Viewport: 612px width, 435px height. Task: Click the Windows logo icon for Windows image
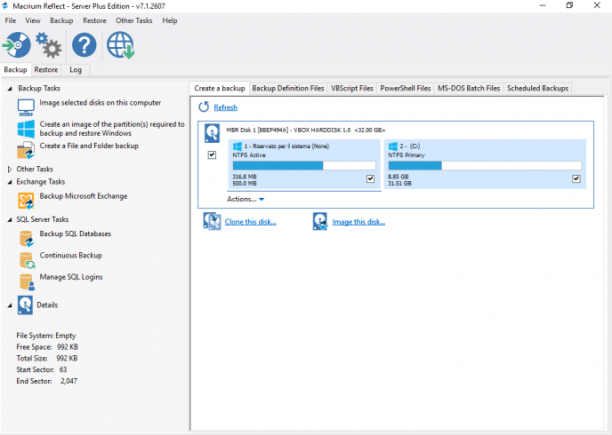26,129
